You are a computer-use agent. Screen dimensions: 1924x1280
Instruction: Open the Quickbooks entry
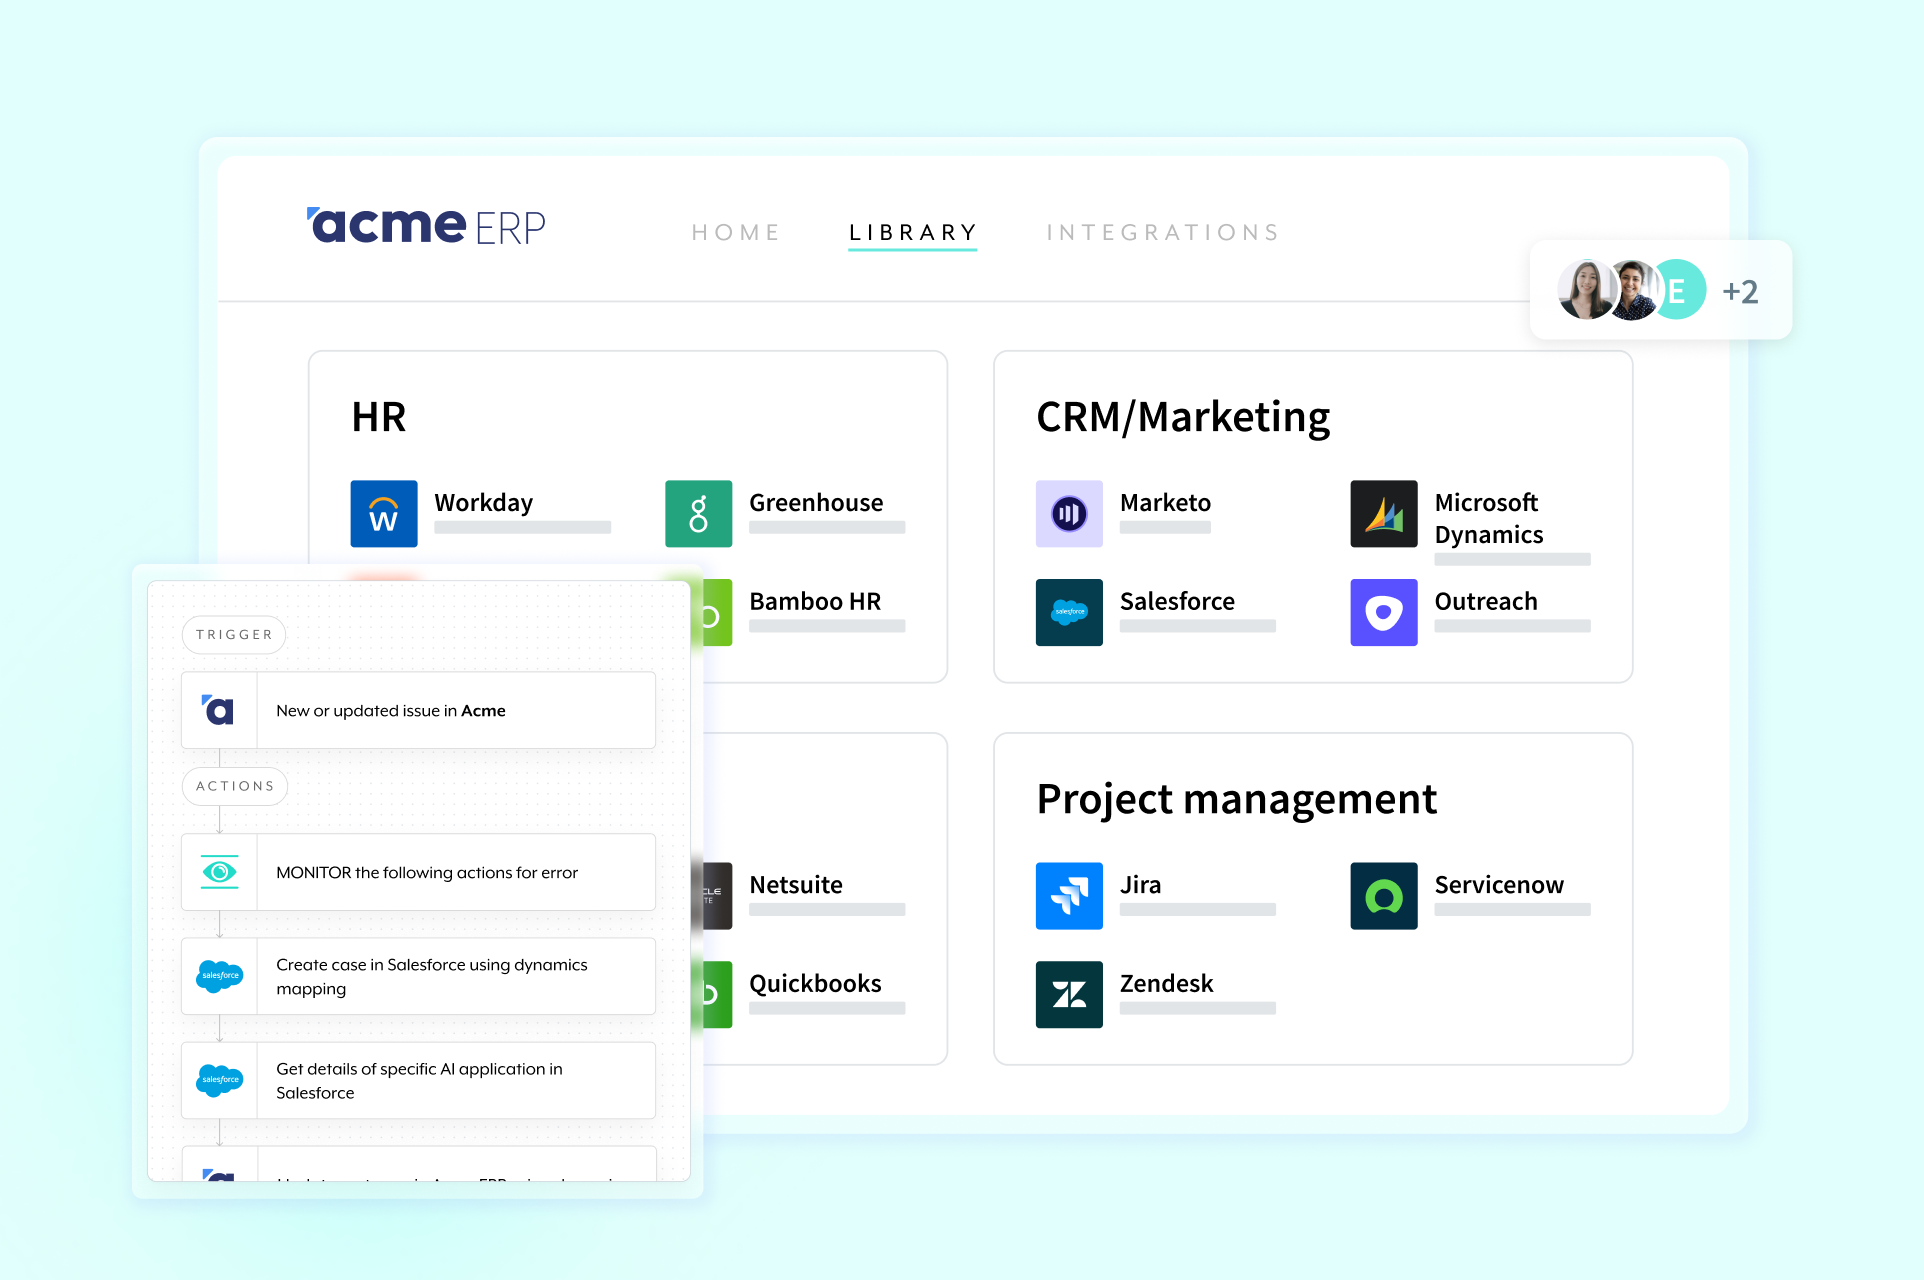tap(815, 984)
